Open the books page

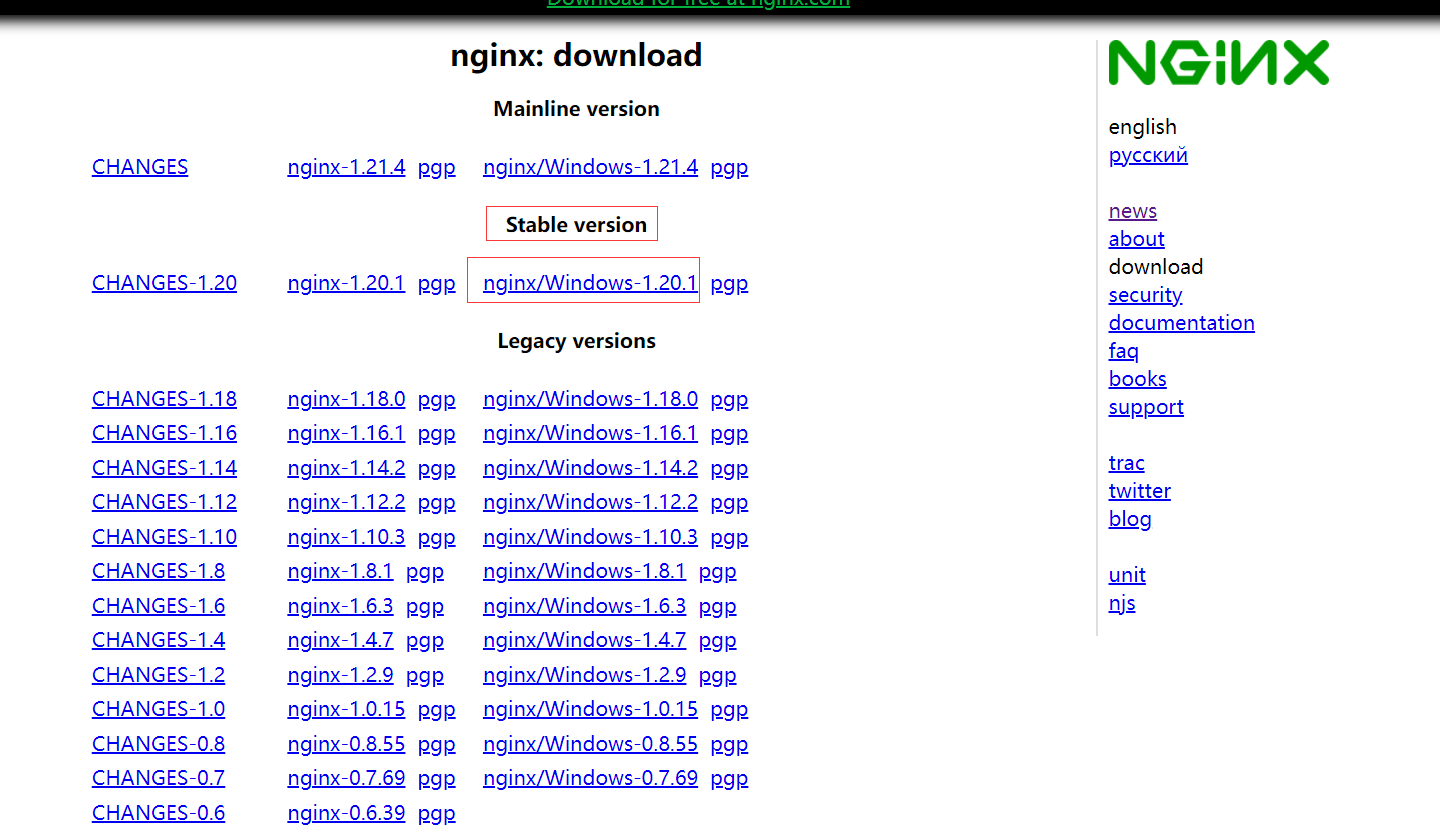1138,379
